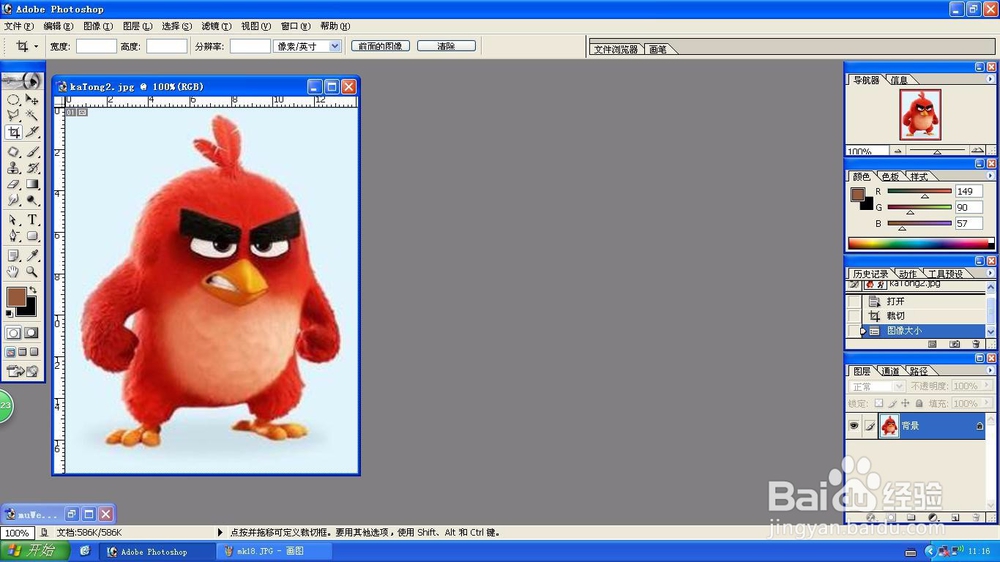
Task: Open the History panel flyout menu arrow
Action: coord(990,273)
